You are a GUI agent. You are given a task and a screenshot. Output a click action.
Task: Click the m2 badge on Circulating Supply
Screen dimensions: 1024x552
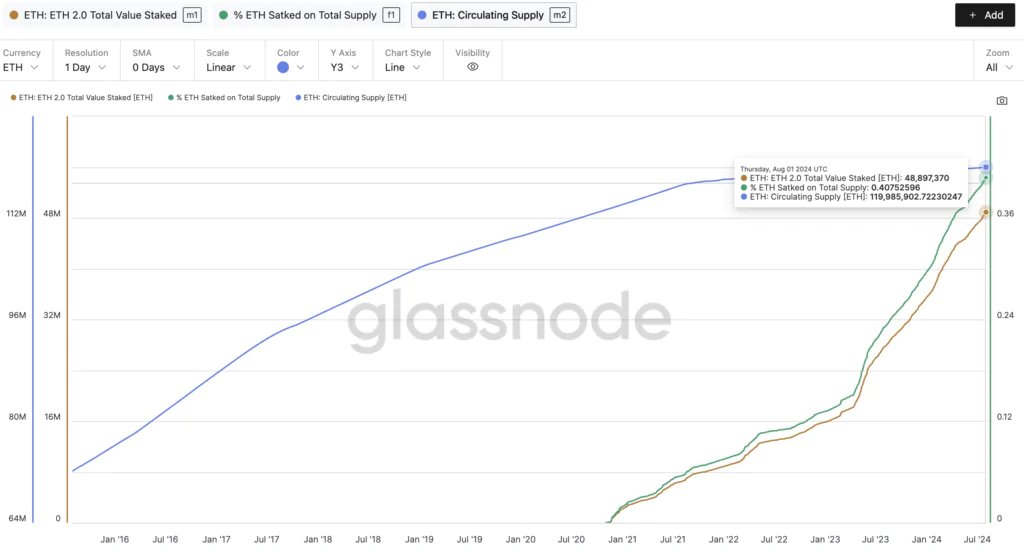560,15
